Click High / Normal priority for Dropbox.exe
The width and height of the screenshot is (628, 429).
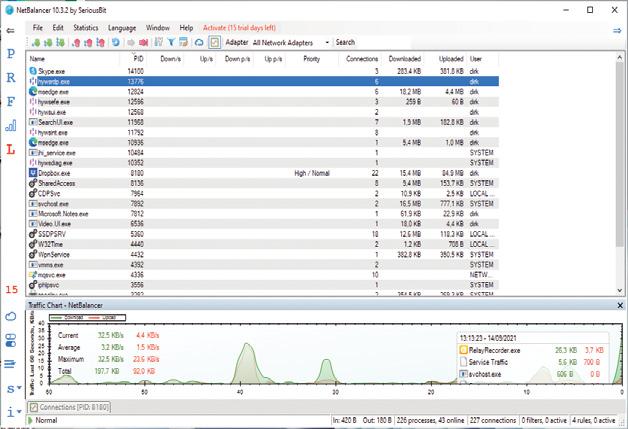312,173
